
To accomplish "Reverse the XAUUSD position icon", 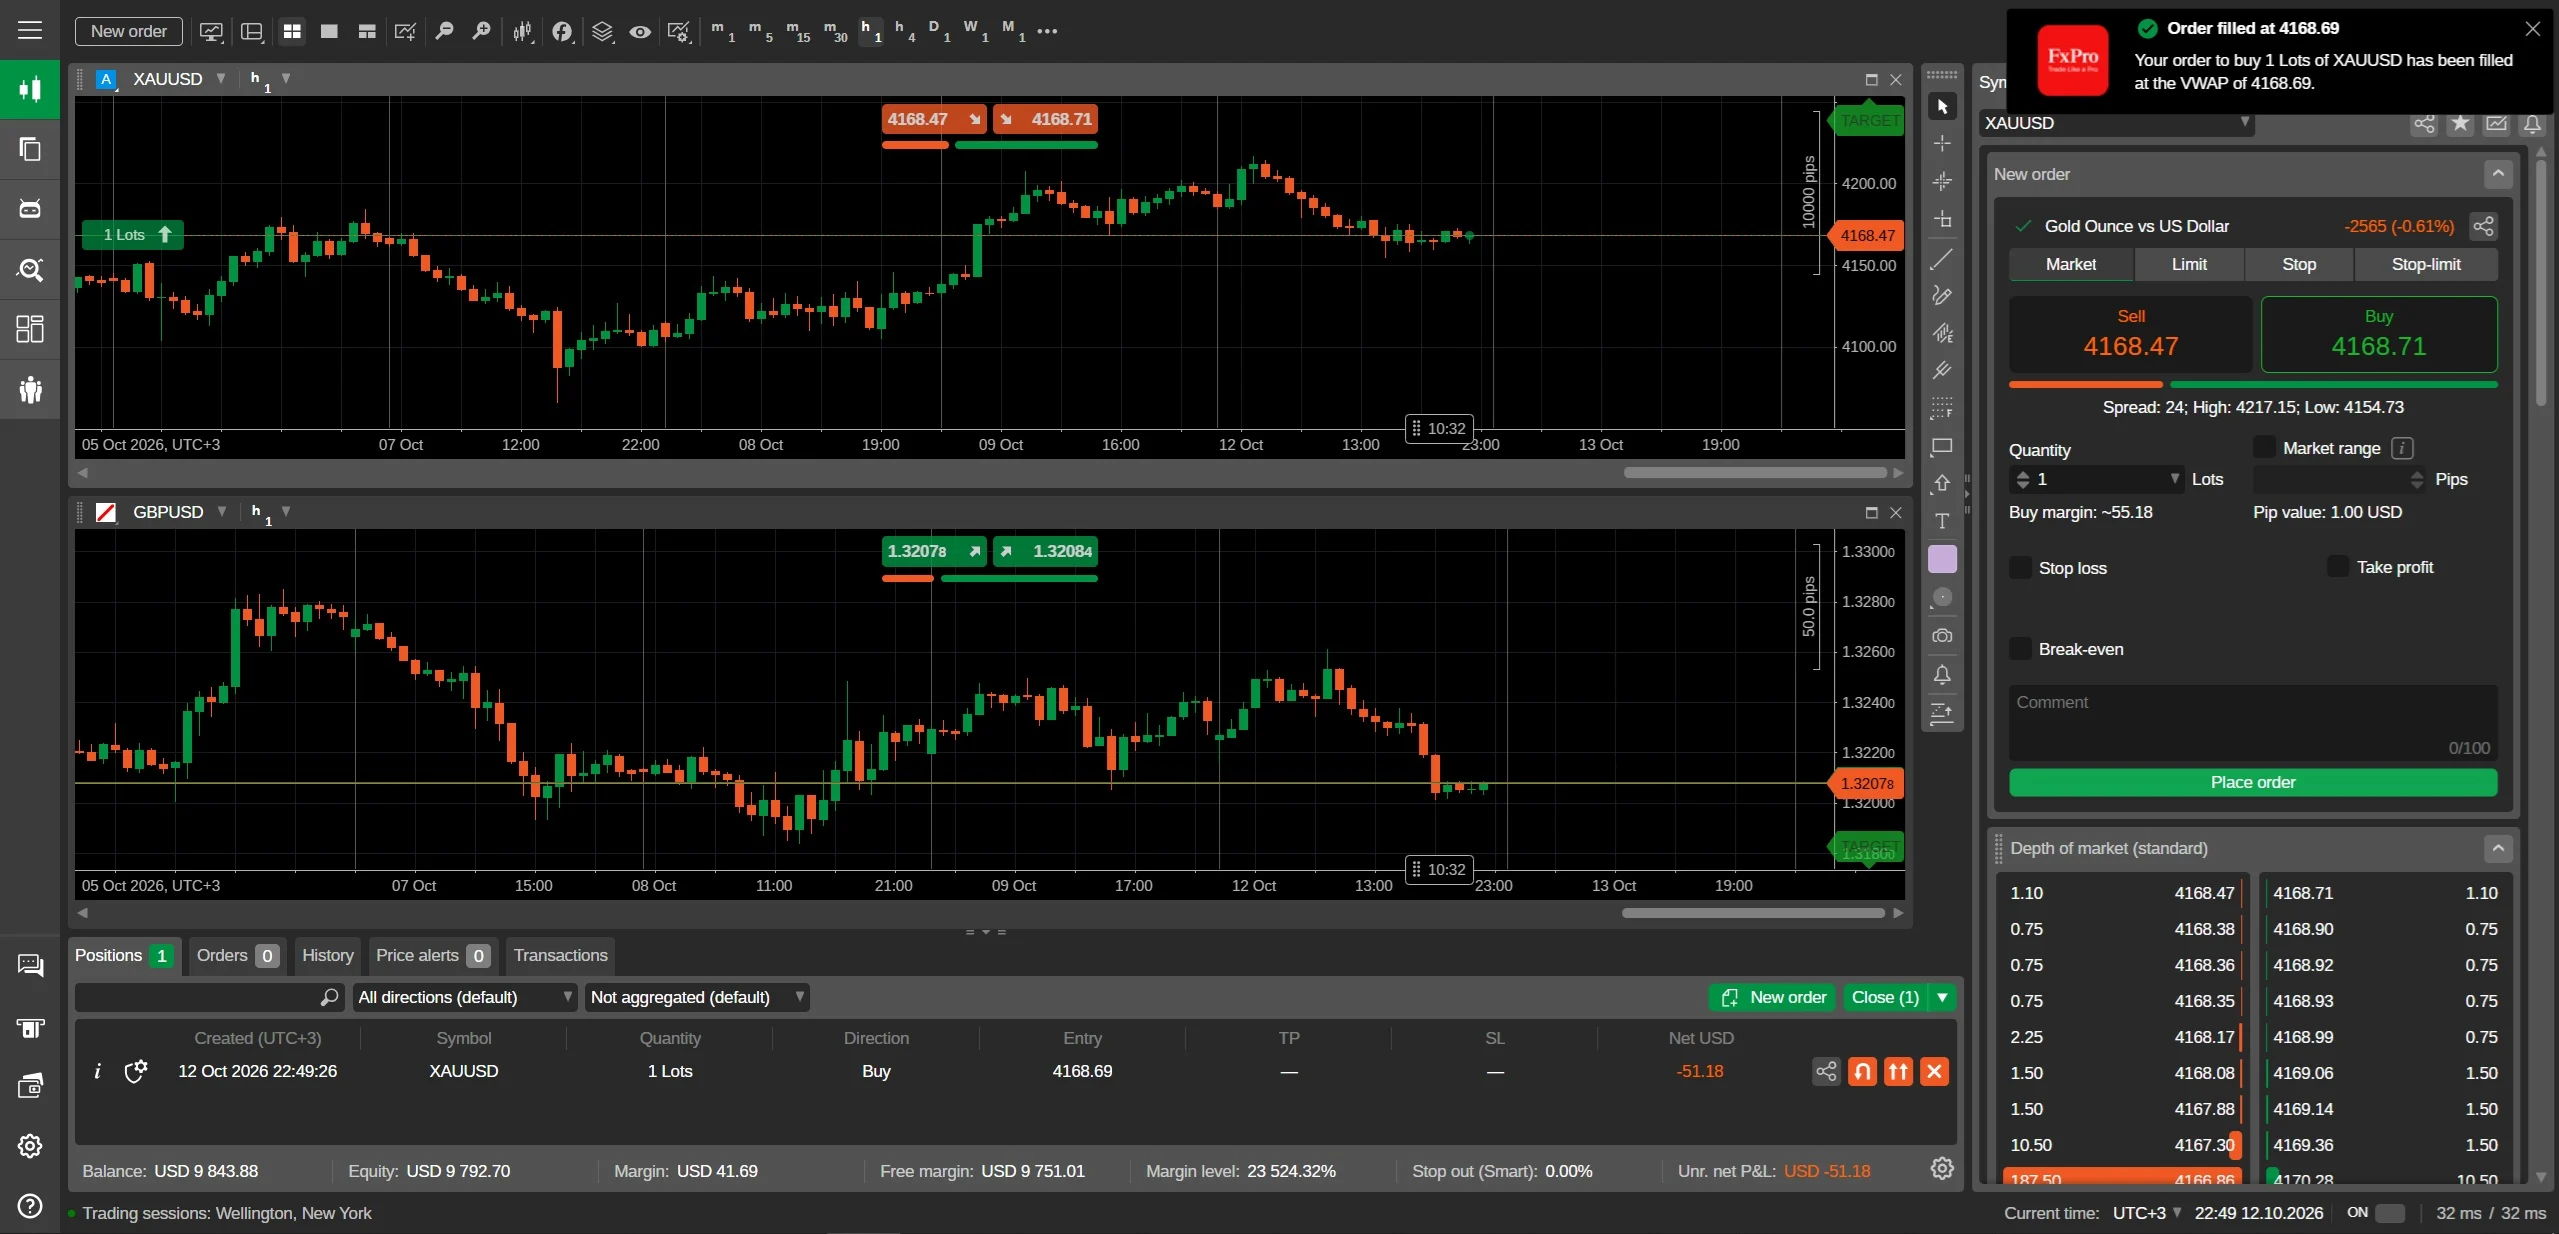I will (x=1862, y=1071).
